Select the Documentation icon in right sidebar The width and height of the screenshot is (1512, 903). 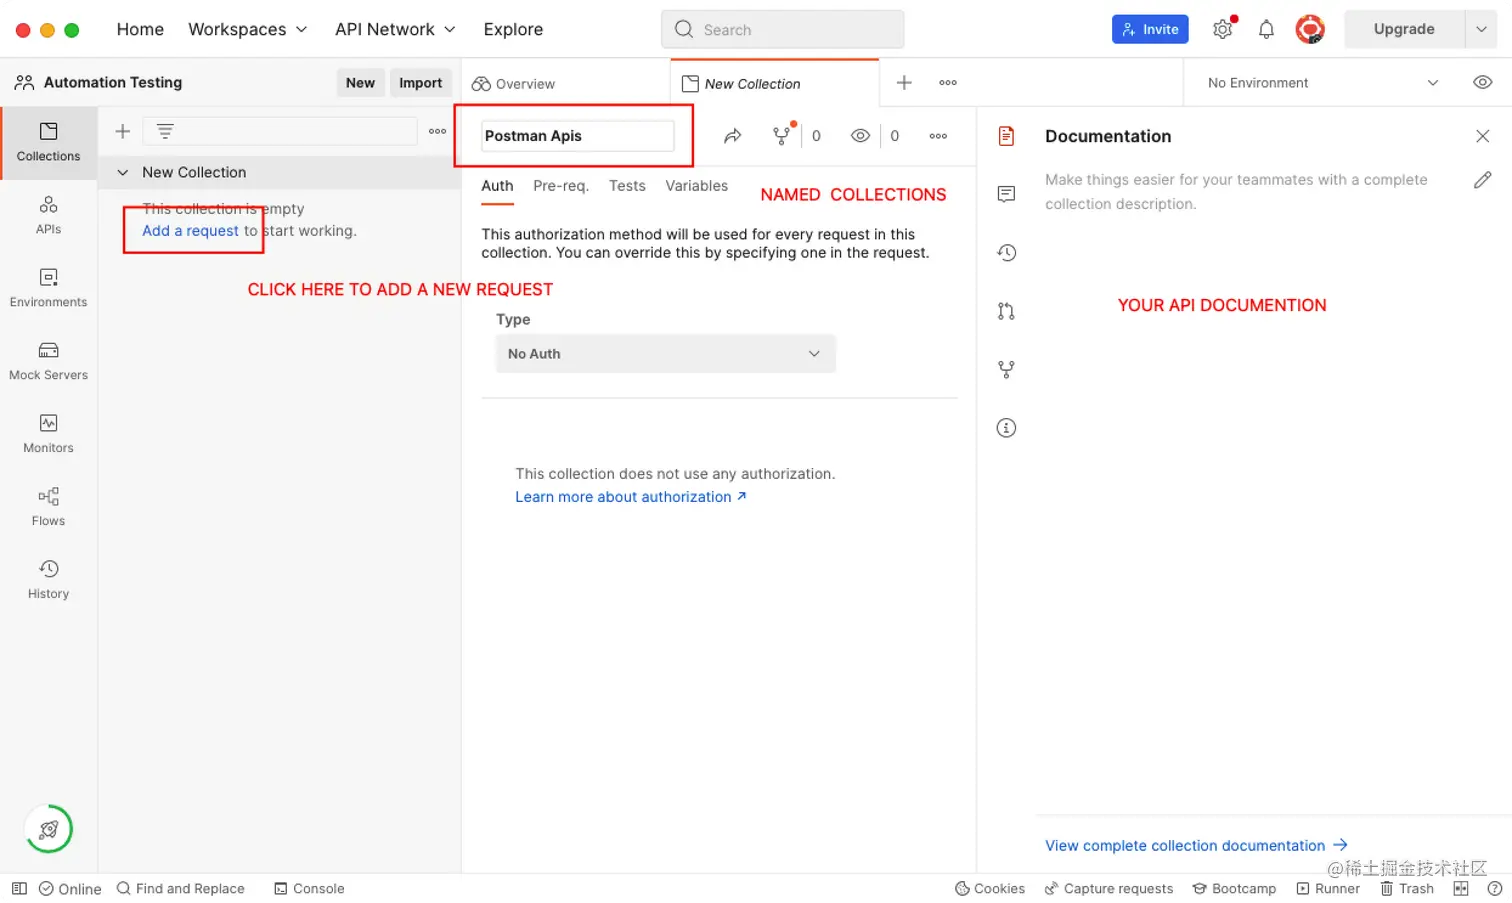pos(1007,136)
